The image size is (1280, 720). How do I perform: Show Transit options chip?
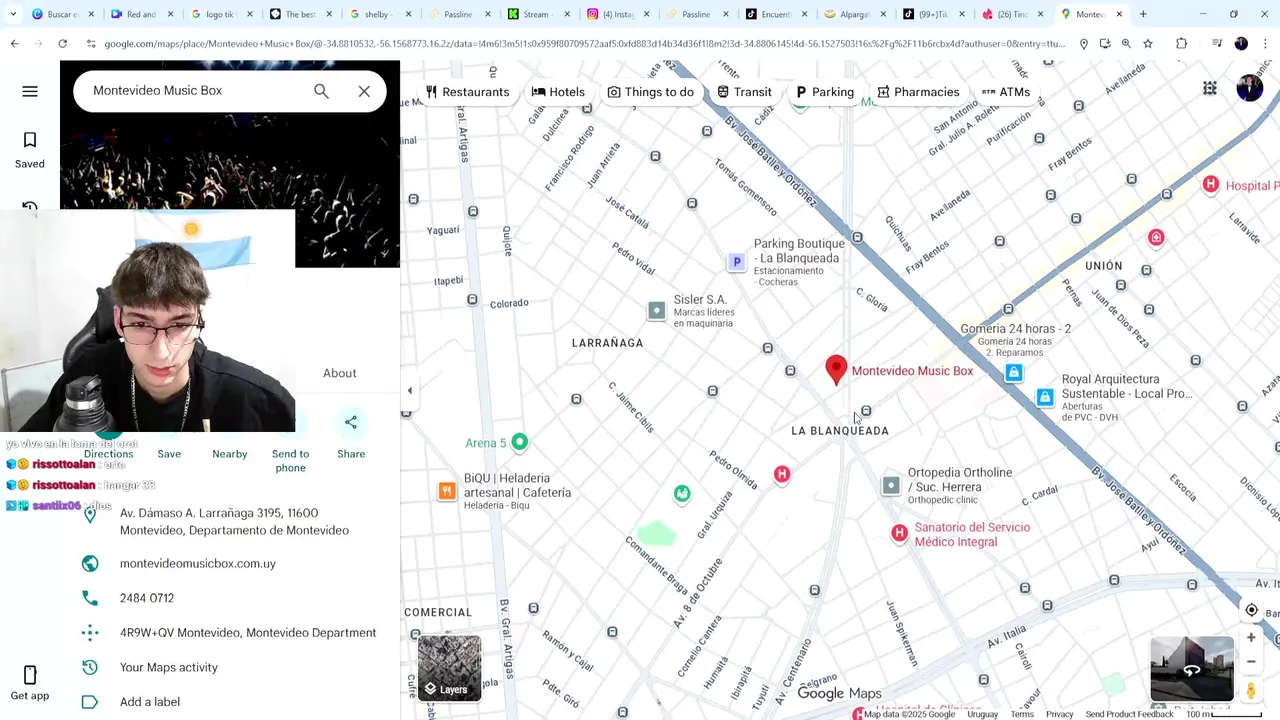pos(744,92)
